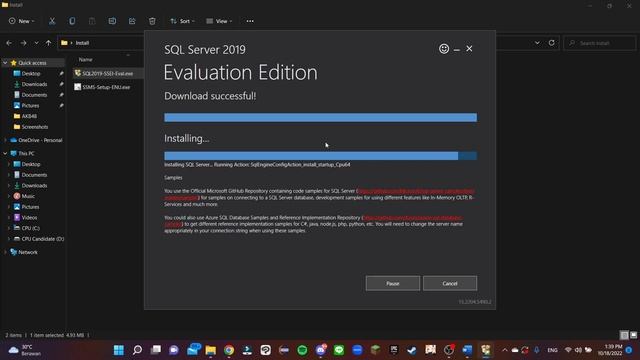Switch to large icons view layout toggle
Viewport: 640px width, 360px height.
pos(633,335)
